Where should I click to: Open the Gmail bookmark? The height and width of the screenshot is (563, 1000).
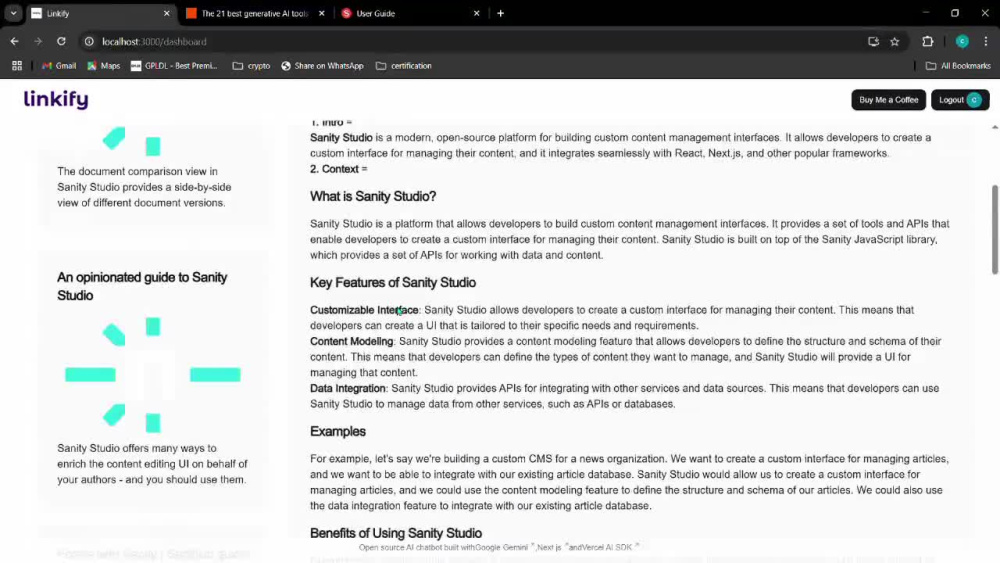[59, 66]
